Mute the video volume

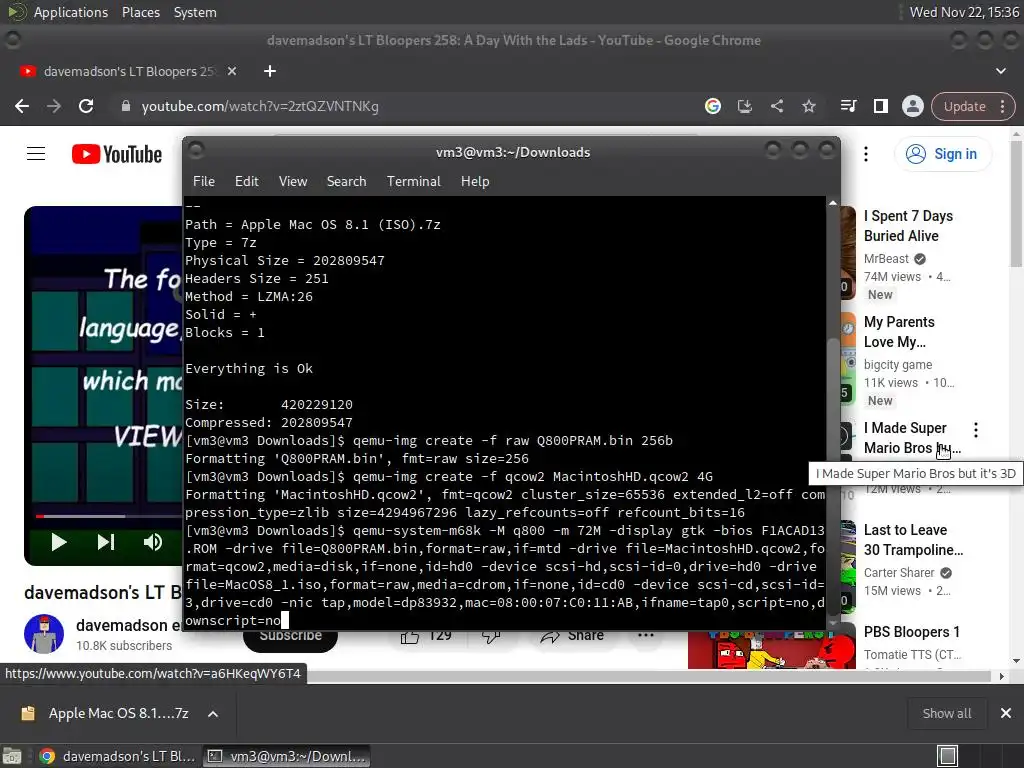[153, 542]
